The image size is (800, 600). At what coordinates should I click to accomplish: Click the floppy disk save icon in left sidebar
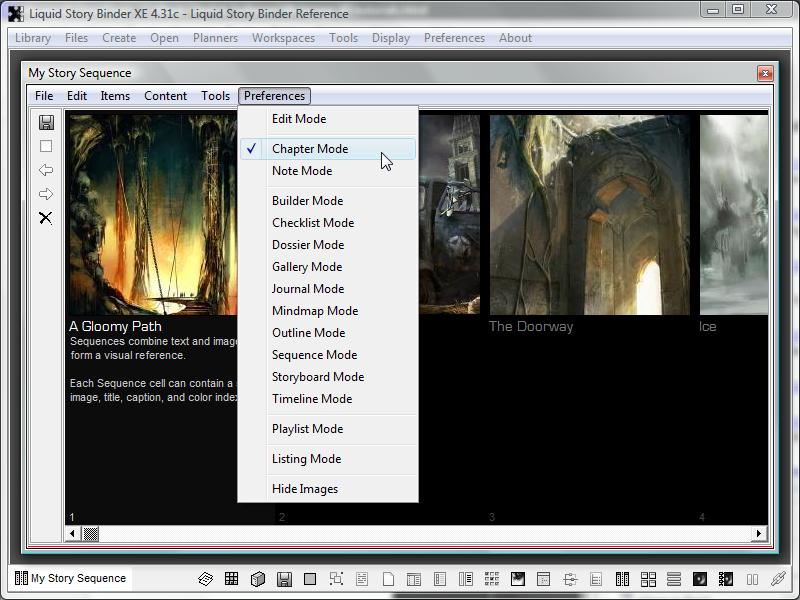(x=46, y=122)
